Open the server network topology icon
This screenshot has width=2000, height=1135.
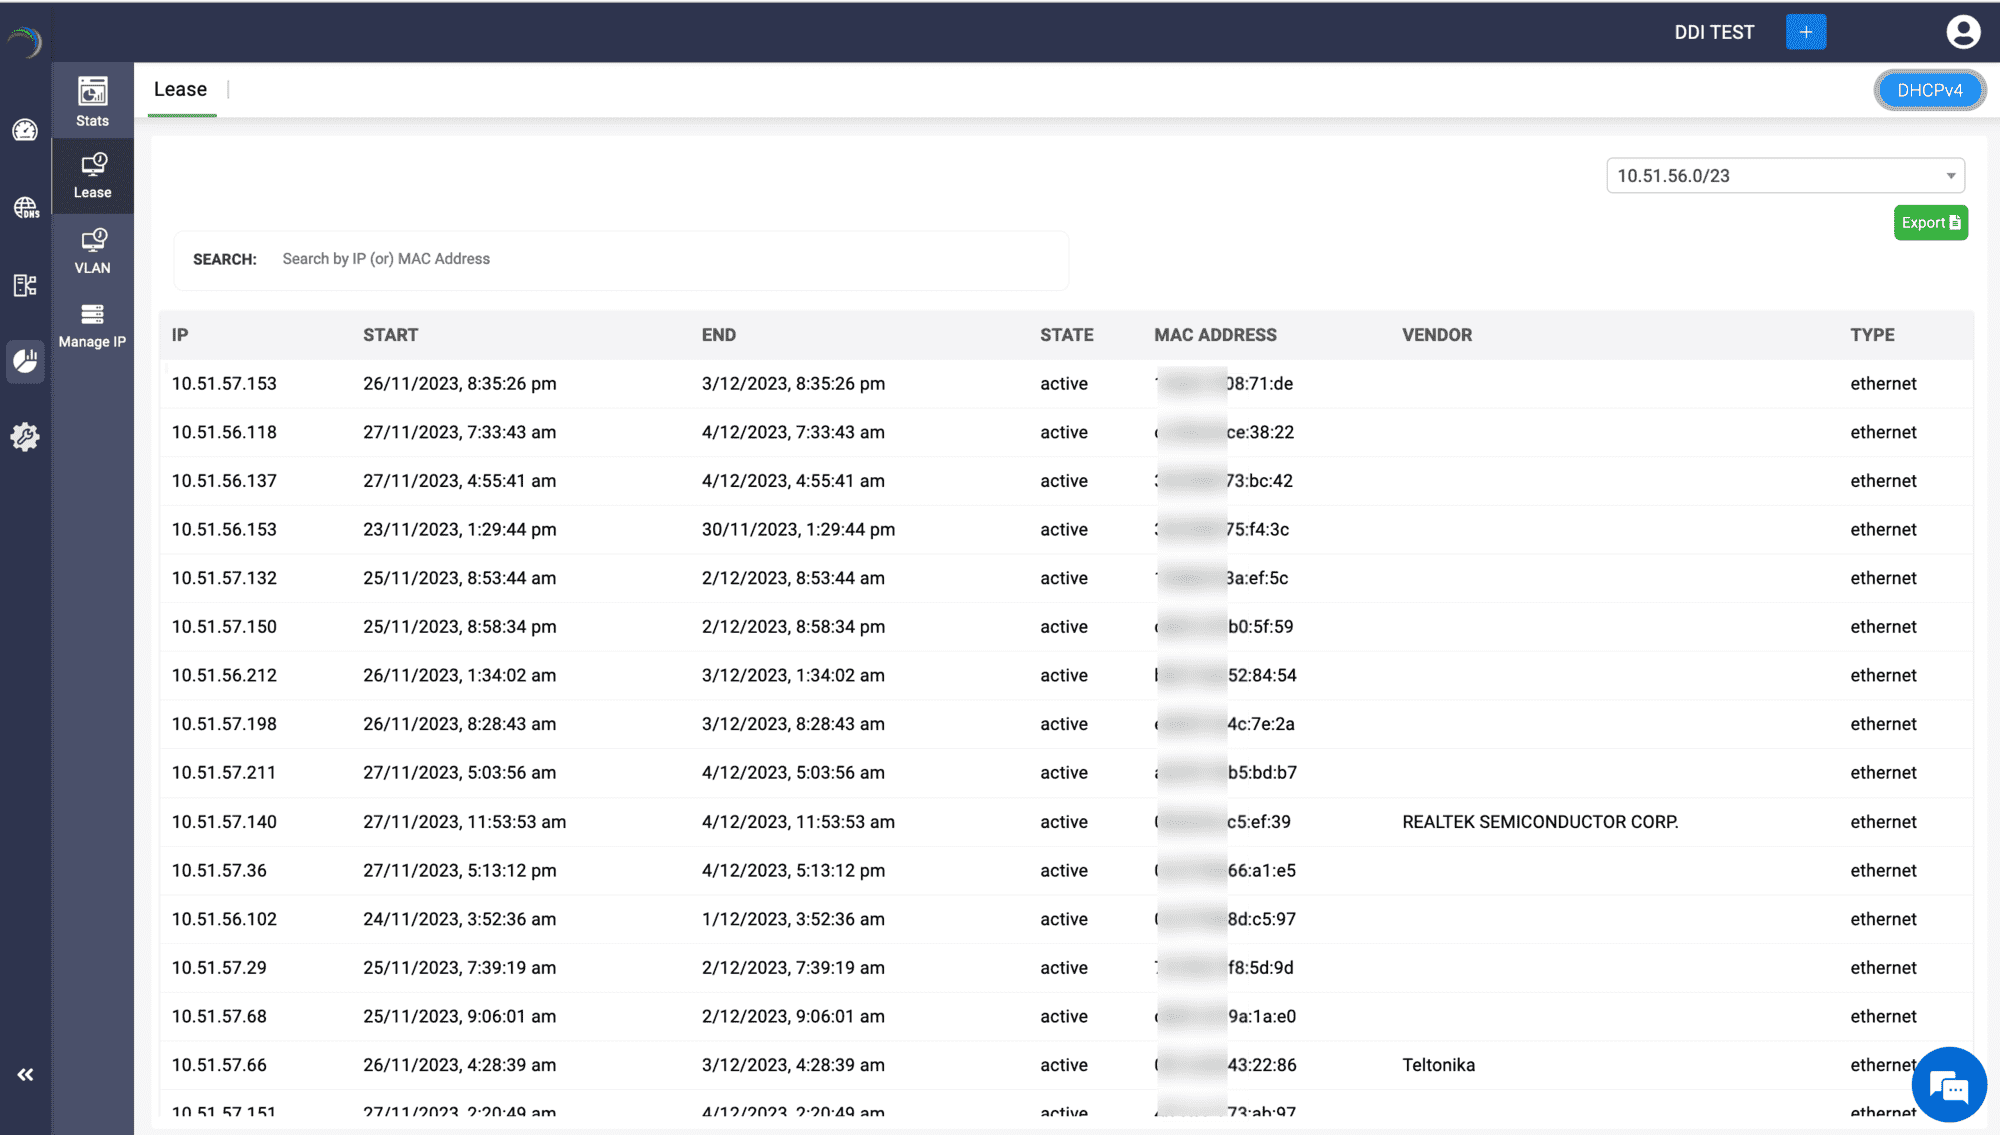pos(25,285)
